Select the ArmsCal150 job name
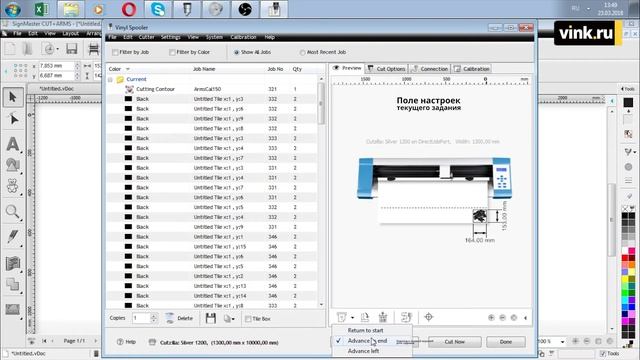Image resolution: width=640 pixels, height=360 pixels. pyautogui.click(x=207, y=89)
